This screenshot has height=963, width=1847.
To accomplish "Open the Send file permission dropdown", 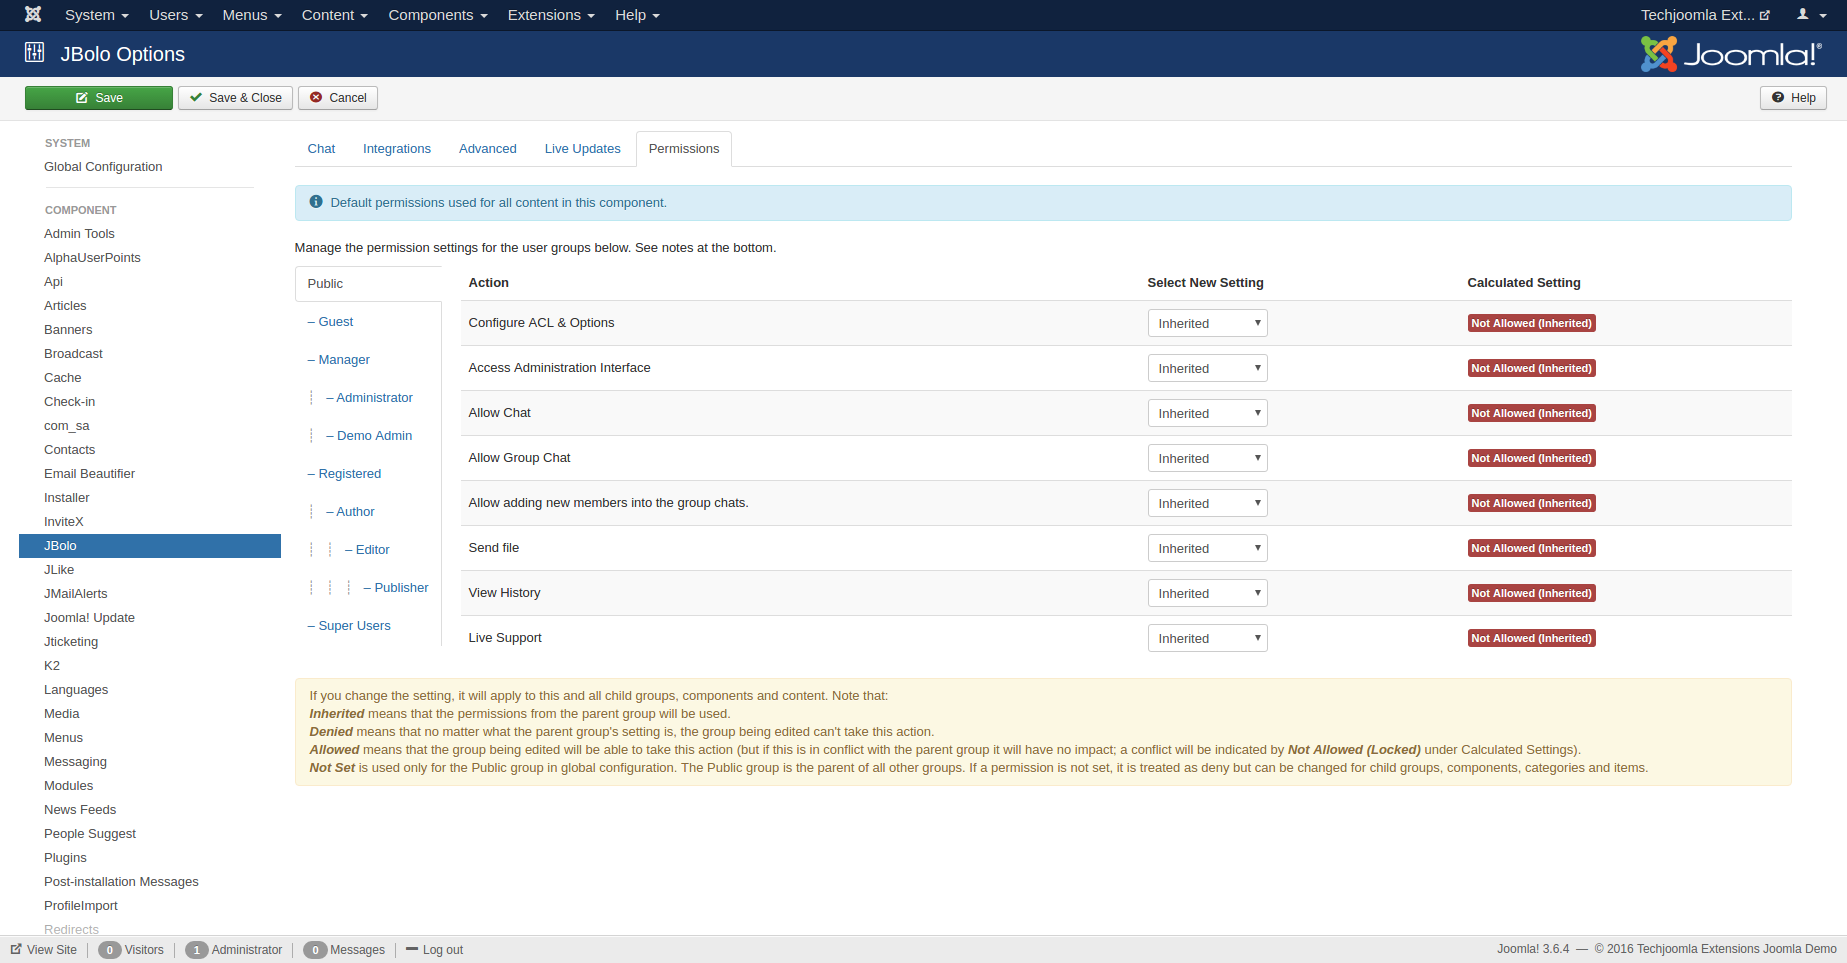I will pyautogui.click(x=1207, y=548).
